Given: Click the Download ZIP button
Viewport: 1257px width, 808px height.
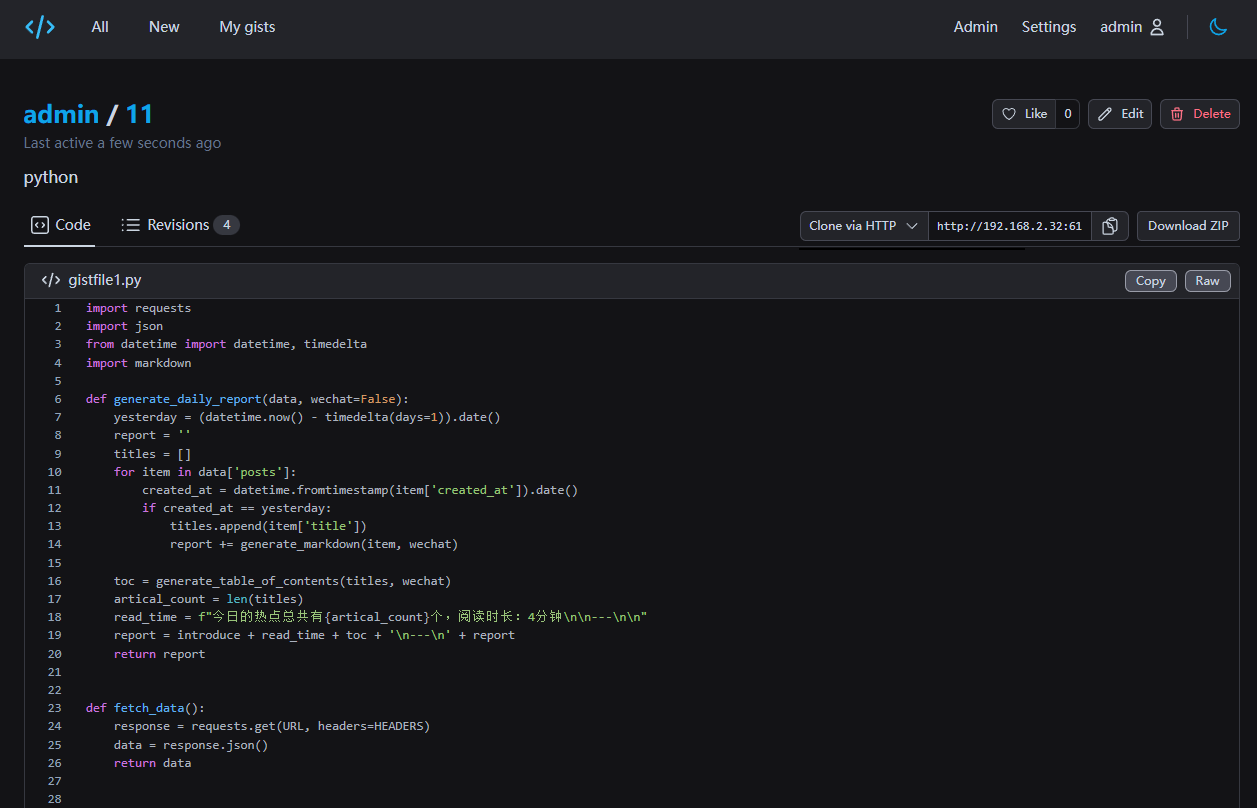Looking at the screenshot, I should (x=1187, y=226).
